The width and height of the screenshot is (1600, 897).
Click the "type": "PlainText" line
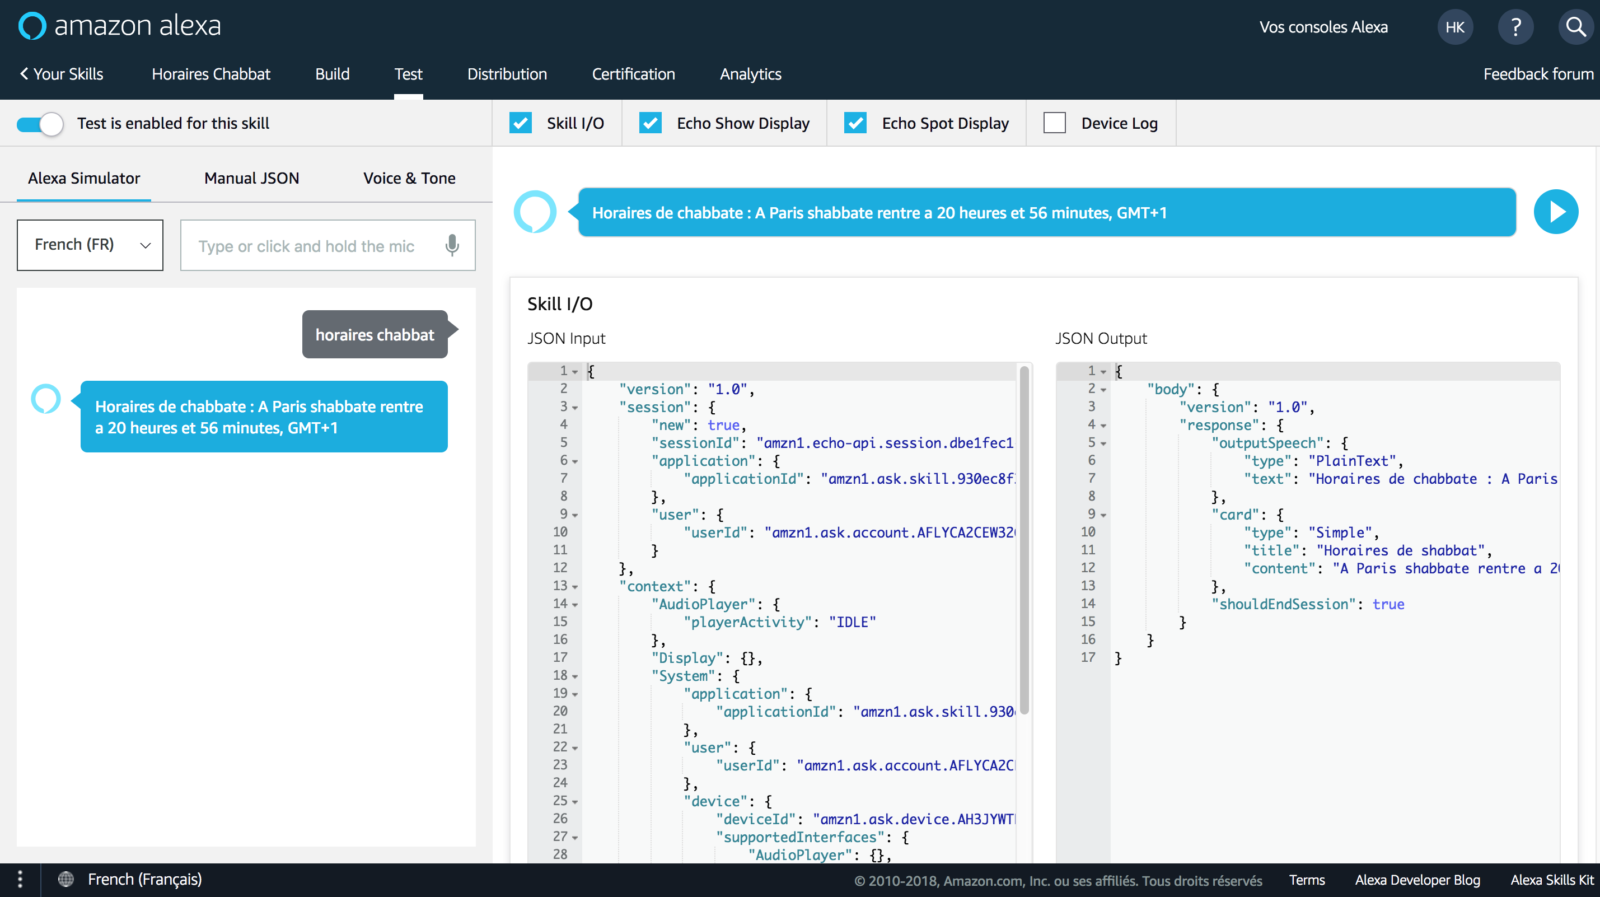[1324, 461]
